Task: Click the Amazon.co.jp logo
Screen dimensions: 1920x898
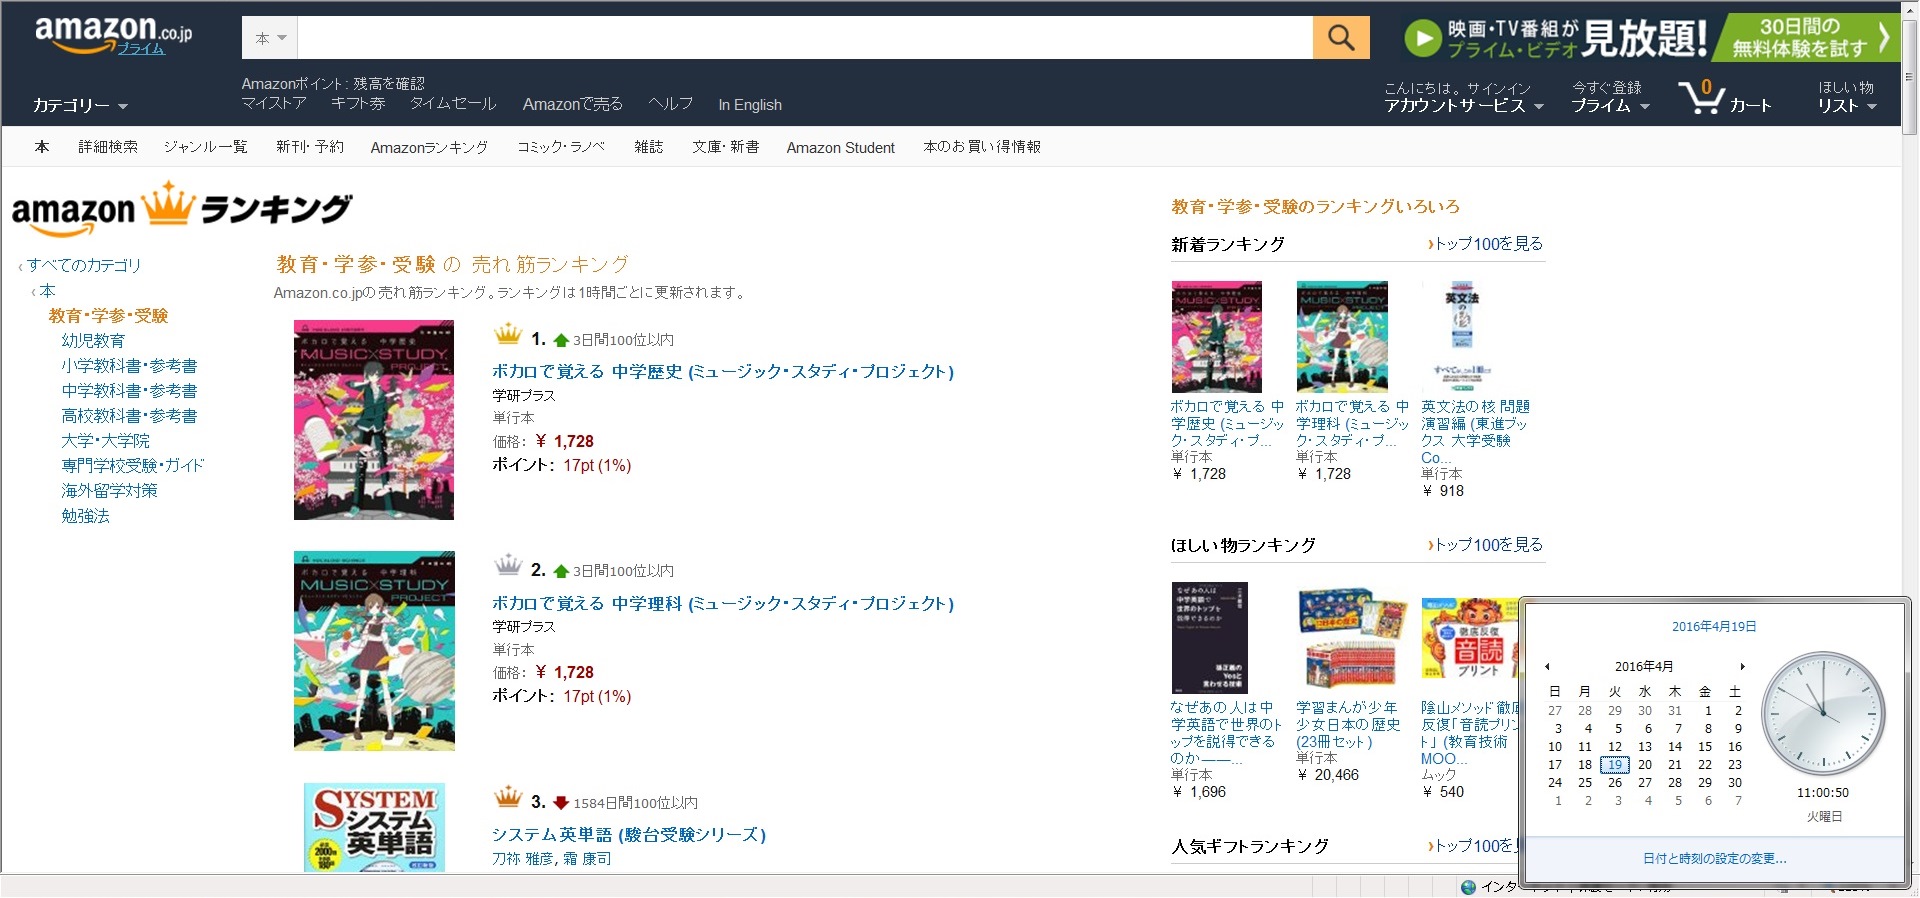Action: (113, 35)
